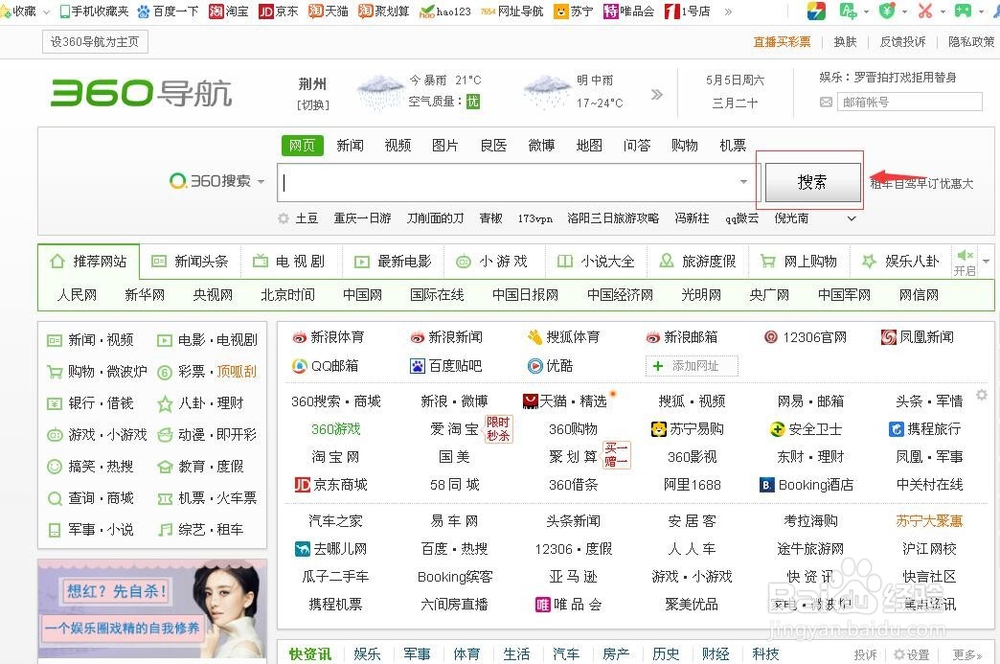Switch to the 机票 search tab
Image resolution: width=1000 pixels, height=664 pixels.
pos(733,145)
